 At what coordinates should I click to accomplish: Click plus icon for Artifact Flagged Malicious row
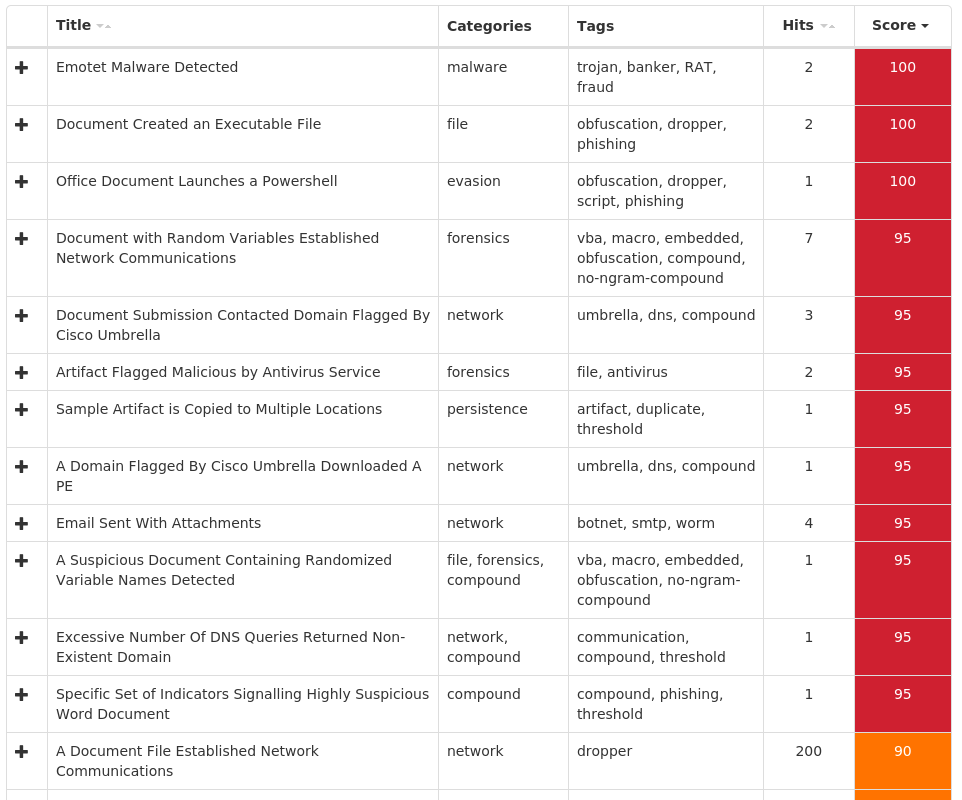(x=22, y=372)
